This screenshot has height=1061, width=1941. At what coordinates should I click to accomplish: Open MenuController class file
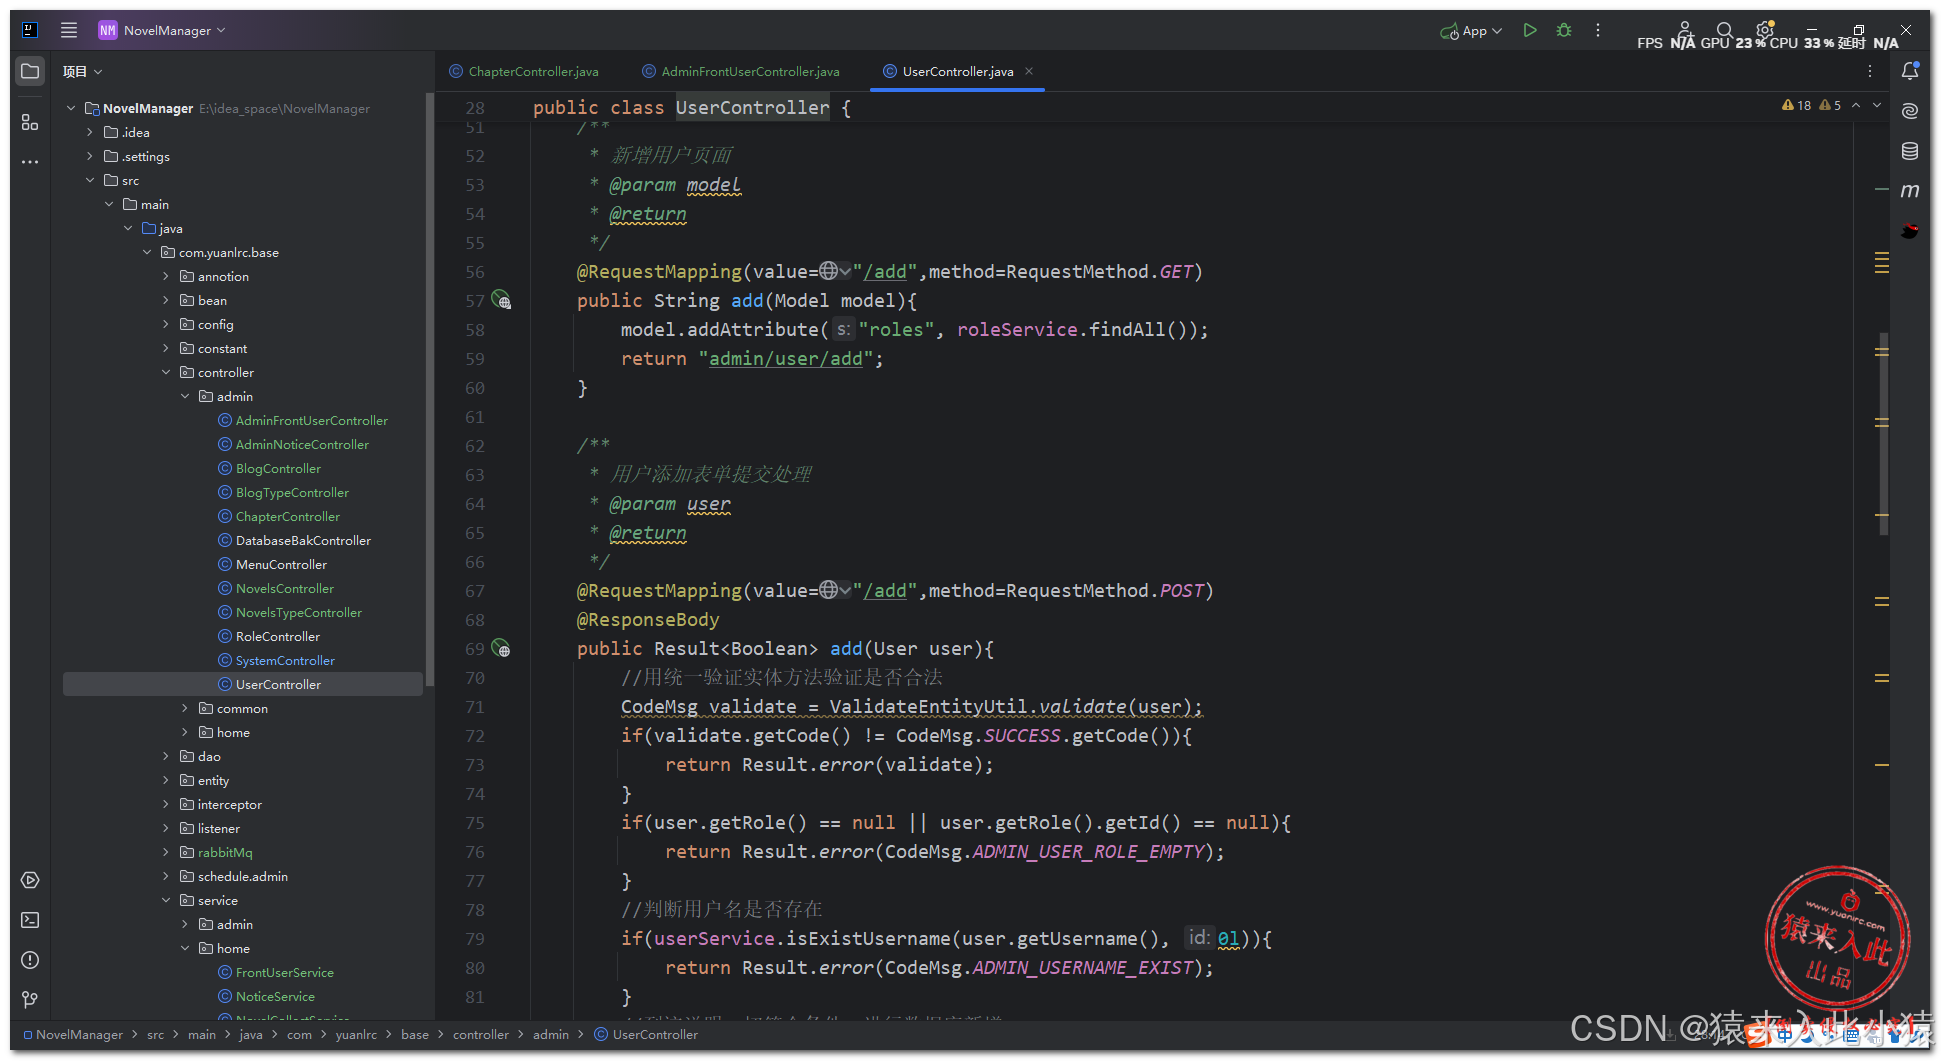[281, 564]
